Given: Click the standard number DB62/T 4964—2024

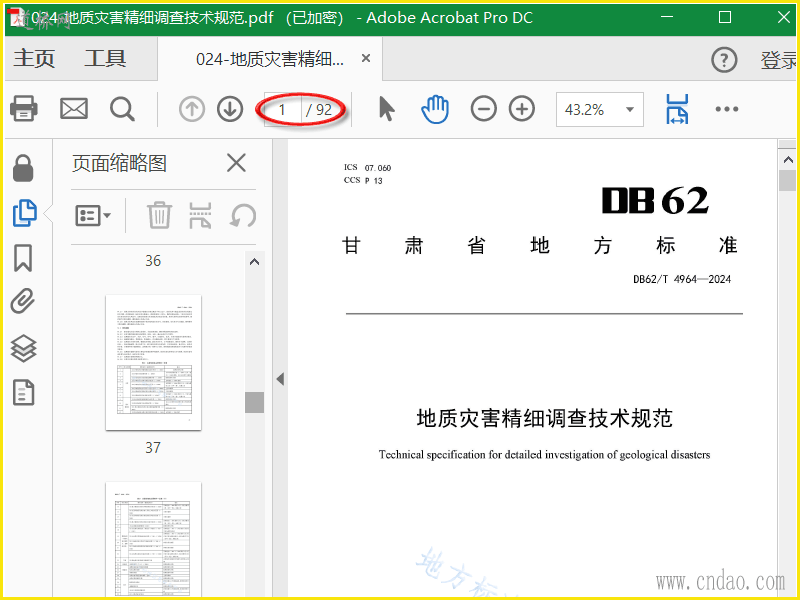Looking at the screenshot, I should (682, 279).
